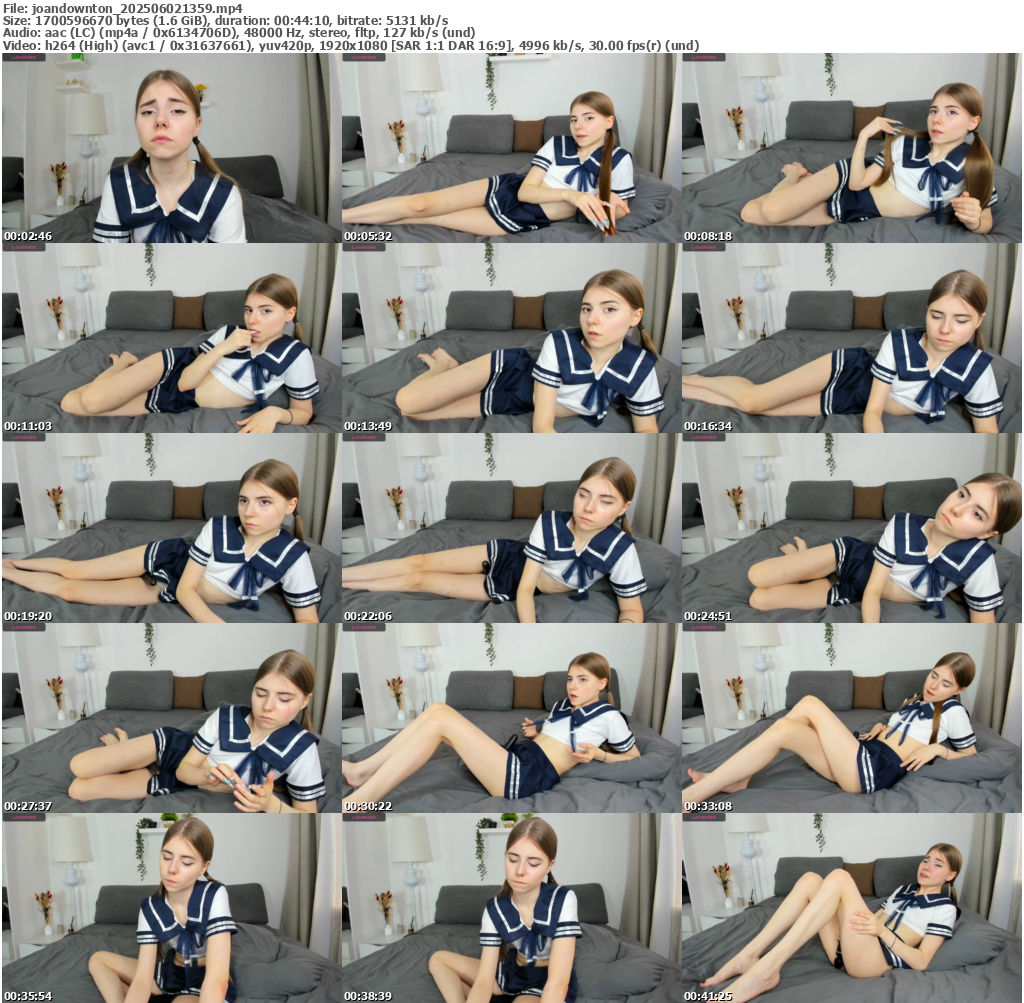
Task: Select the thumbnail timestamped 00:02:46
Action: pos(171,148)
